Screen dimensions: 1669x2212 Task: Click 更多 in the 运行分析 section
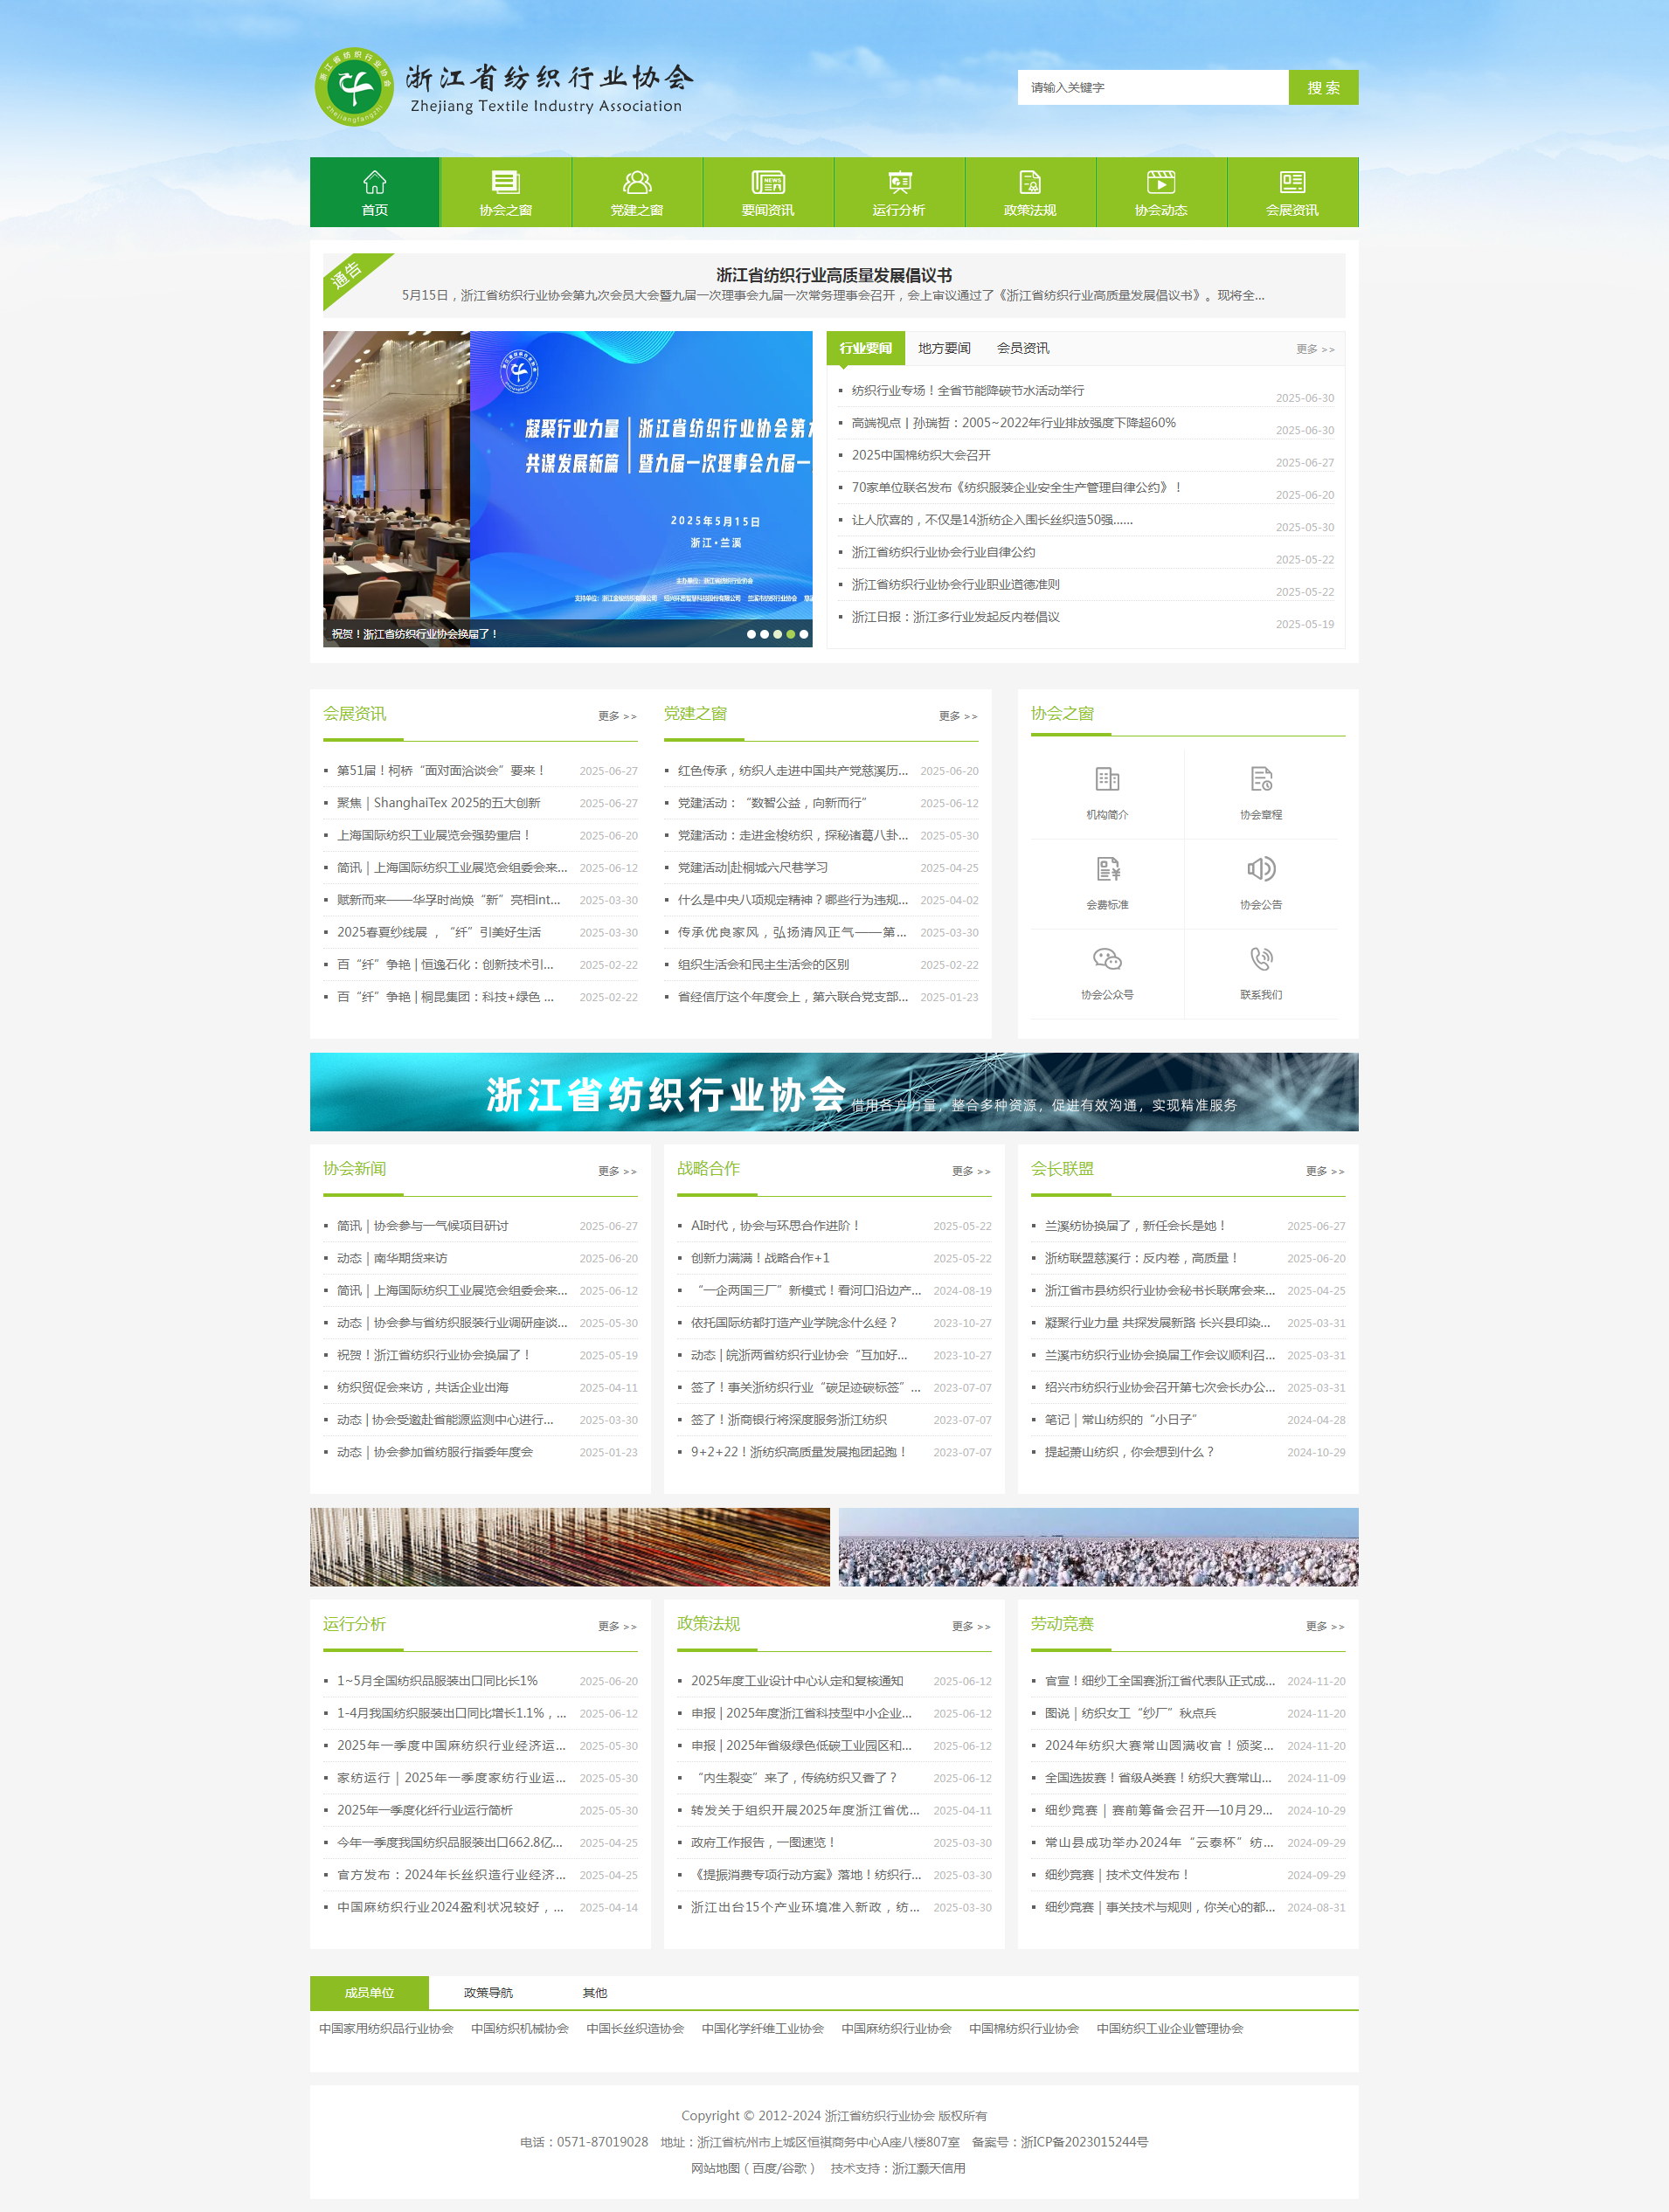[617, 1626]
